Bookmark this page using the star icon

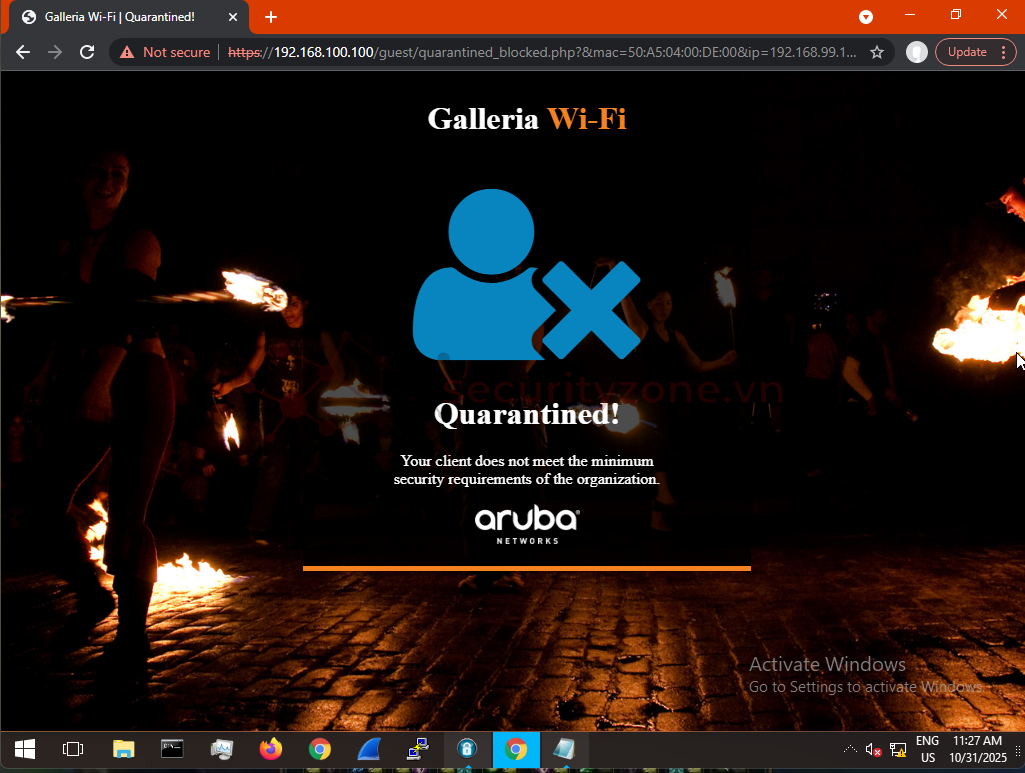coord(874,52)
